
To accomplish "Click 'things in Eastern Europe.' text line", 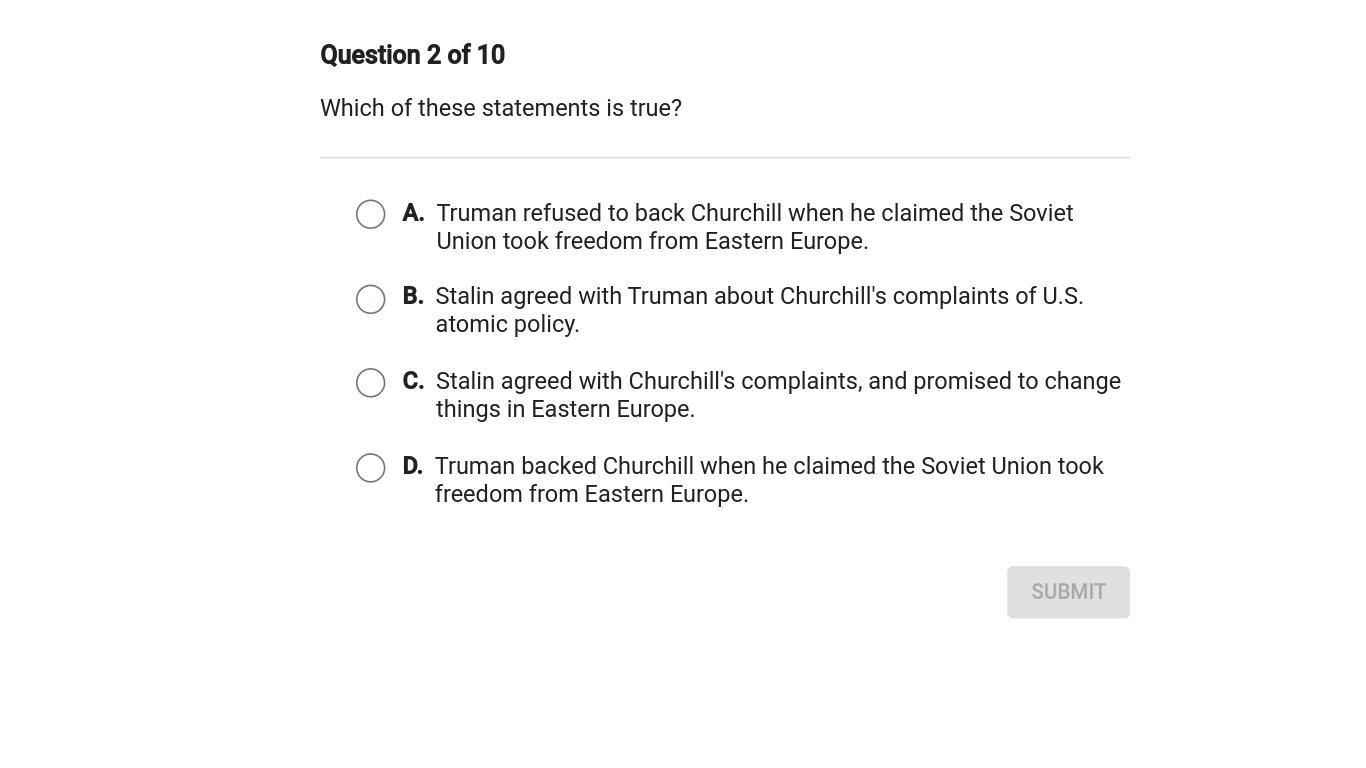I will [565, 409].
